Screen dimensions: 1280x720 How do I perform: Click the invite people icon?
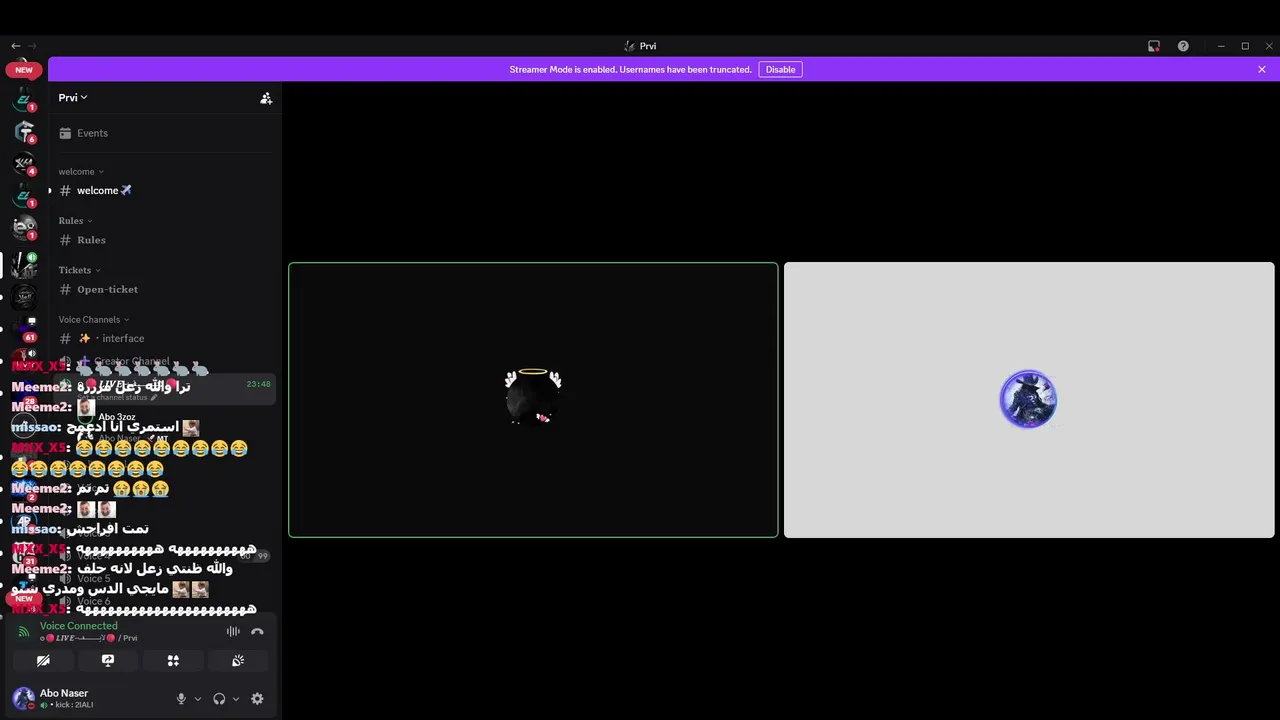tap(266, 98)
